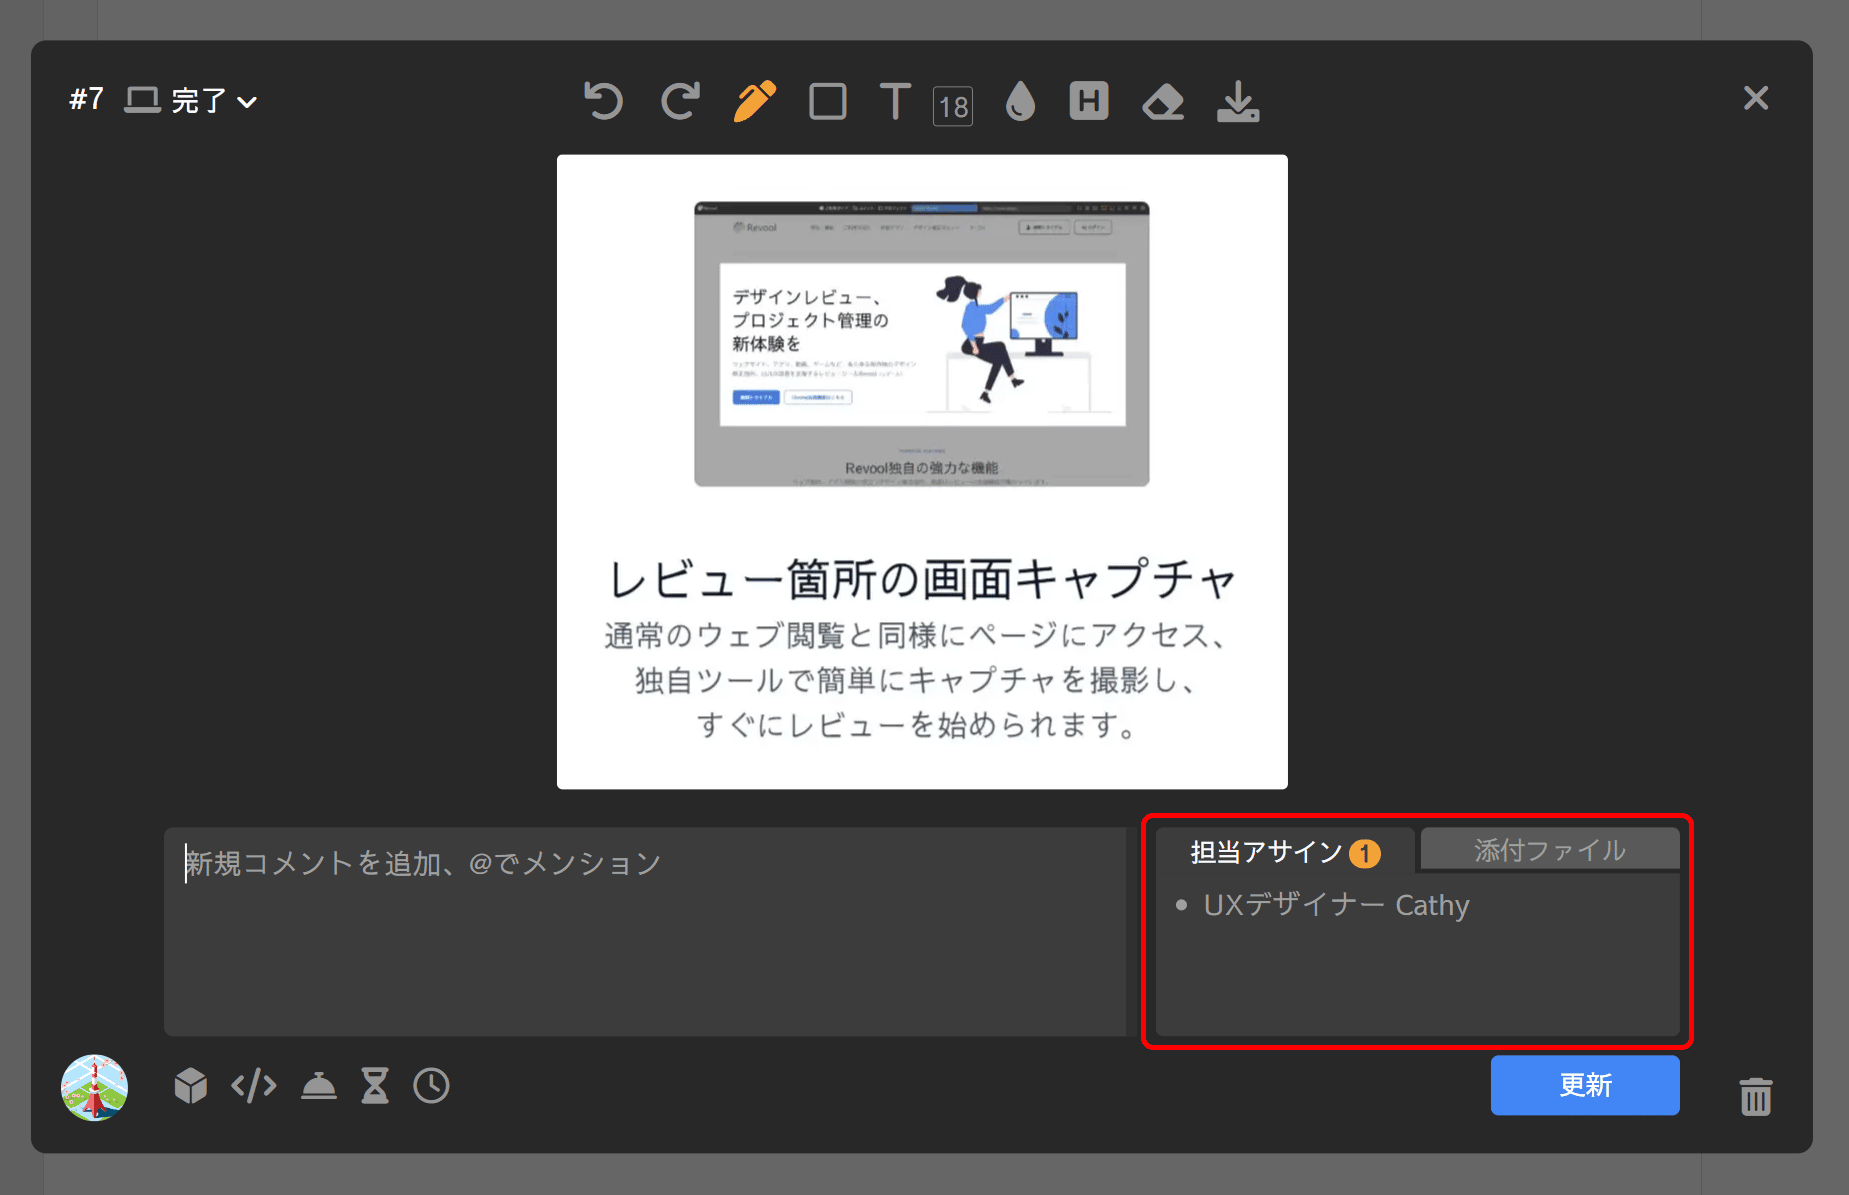
Task: Switch to the 添付ファイル tab
Action: point(1549,850)
